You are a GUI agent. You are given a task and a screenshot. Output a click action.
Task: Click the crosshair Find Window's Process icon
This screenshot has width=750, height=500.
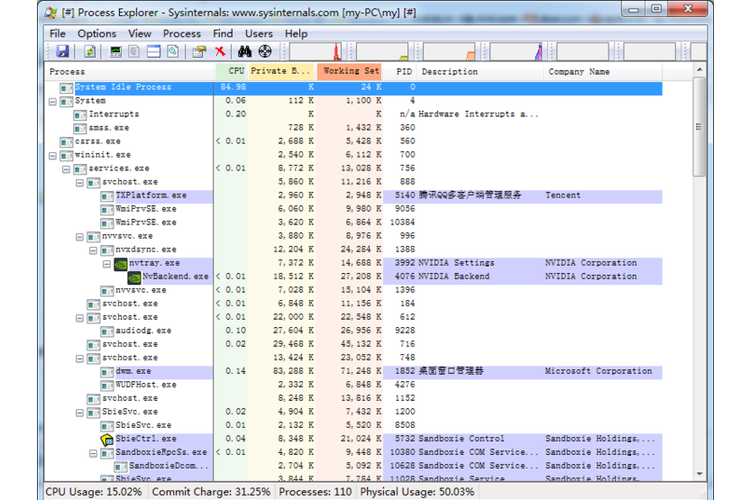265,51
